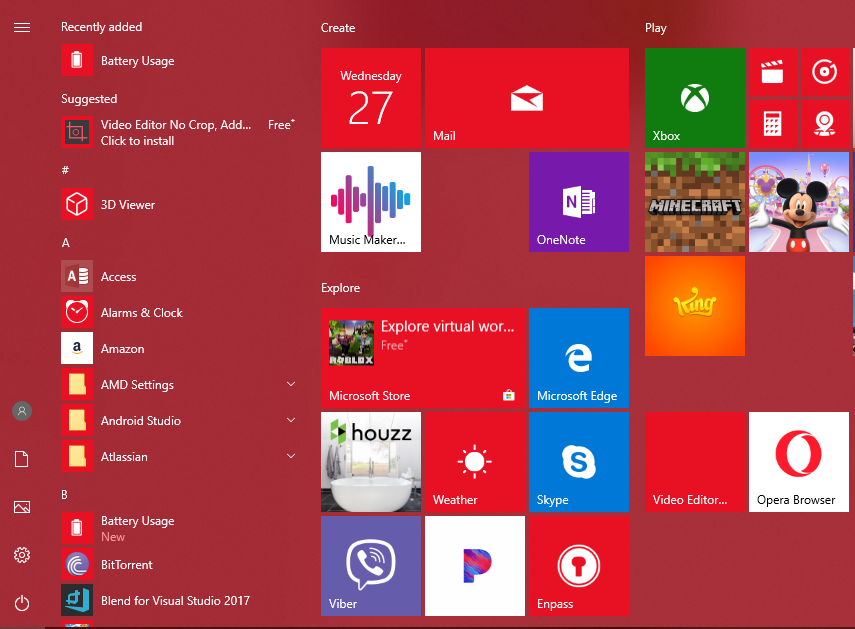Open the Pandora tile

(x=475, y=566)
